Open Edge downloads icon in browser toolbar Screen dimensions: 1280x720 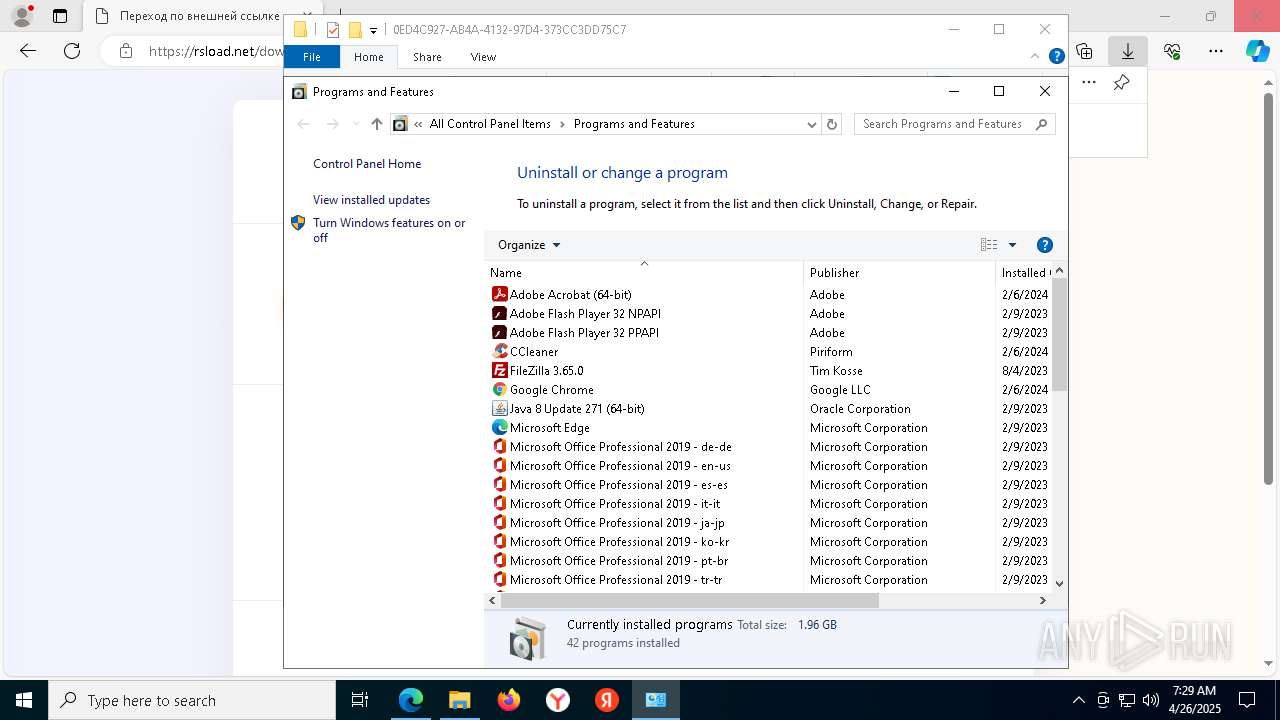pos(1128,50)
